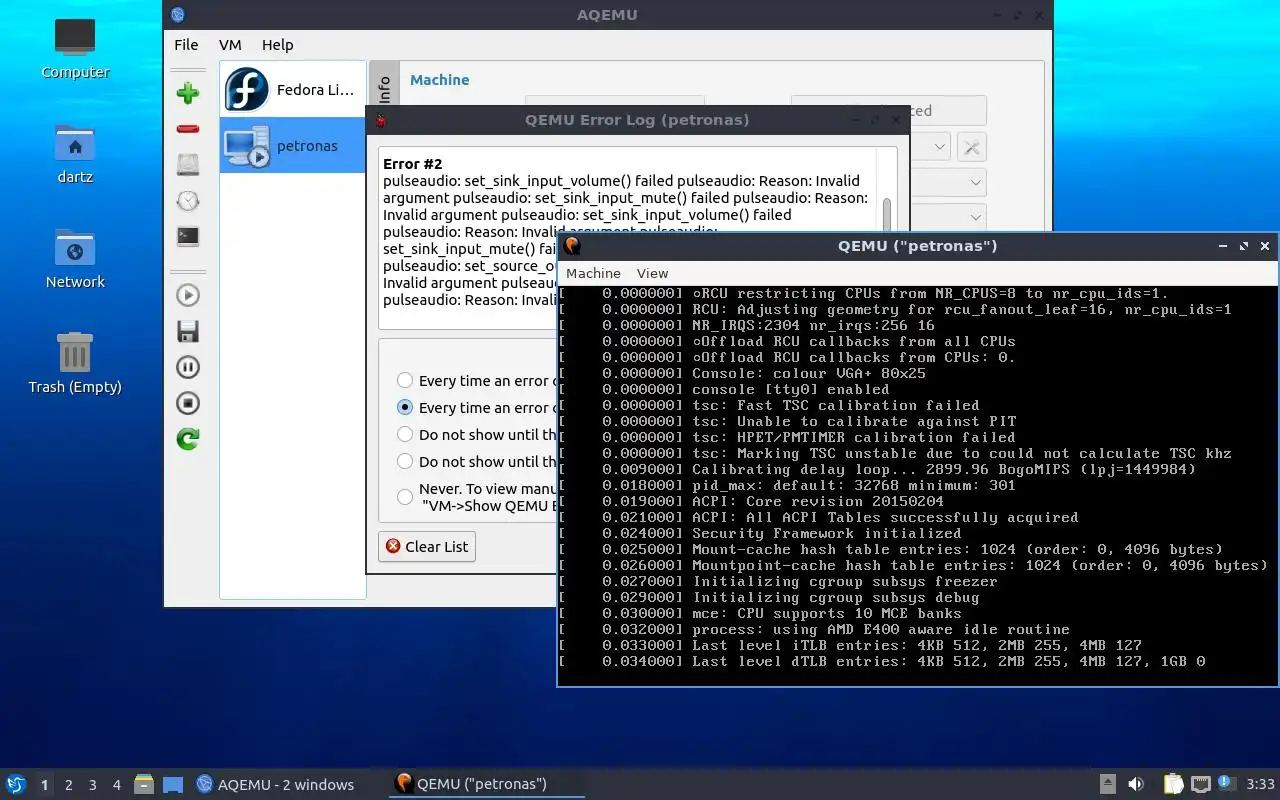
Task: Open the VM menu in AQEMU
Action: pos(230,45)
